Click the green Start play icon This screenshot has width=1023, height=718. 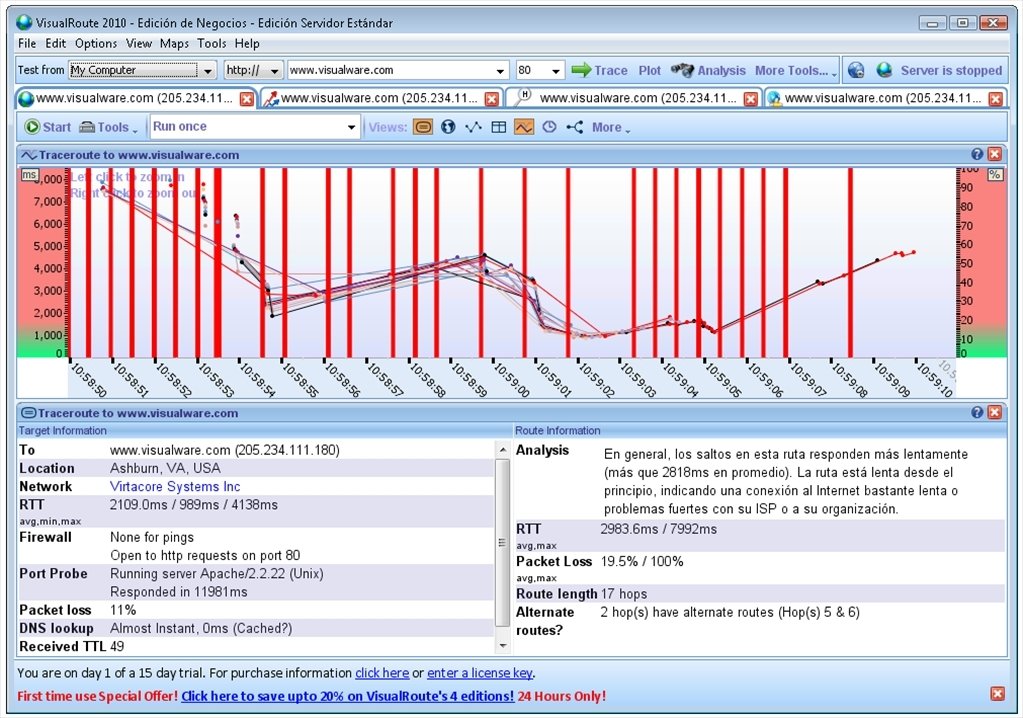32,127
